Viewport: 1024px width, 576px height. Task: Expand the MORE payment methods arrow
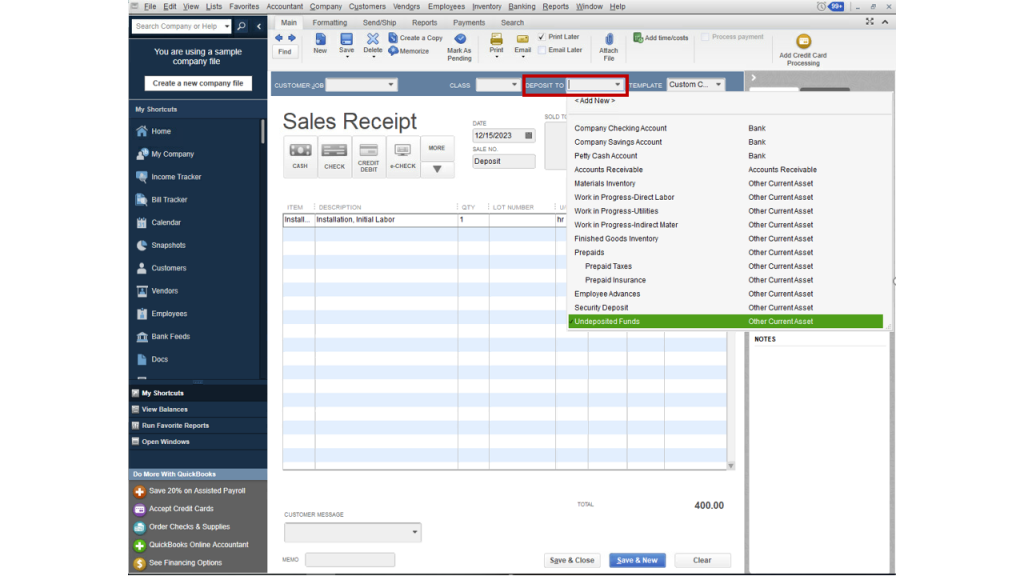[437, 169]
